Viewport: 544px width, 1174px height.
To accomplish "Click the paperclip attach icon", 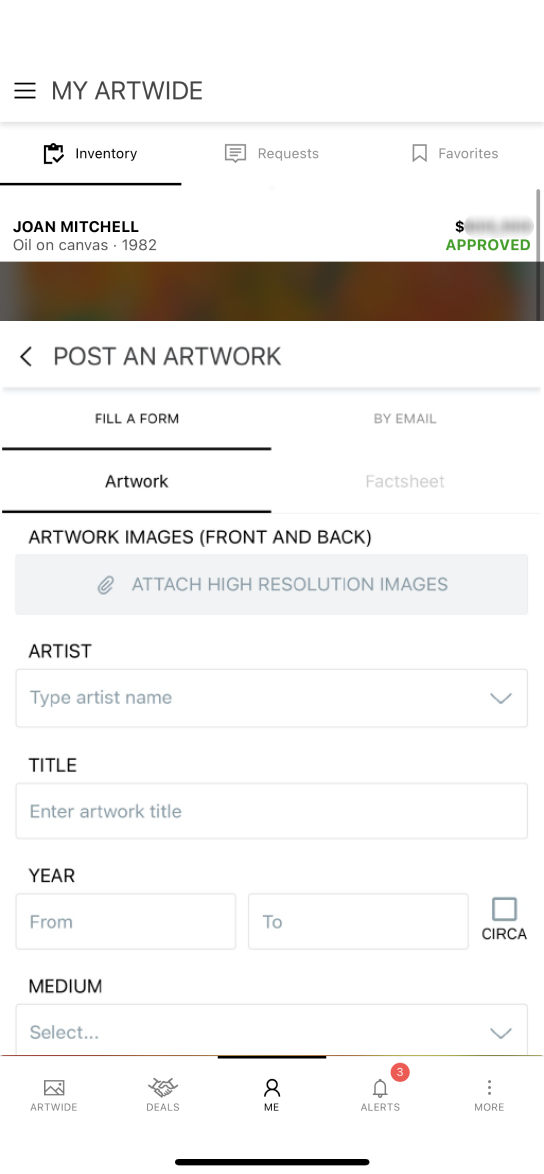I will coord(106,585).
